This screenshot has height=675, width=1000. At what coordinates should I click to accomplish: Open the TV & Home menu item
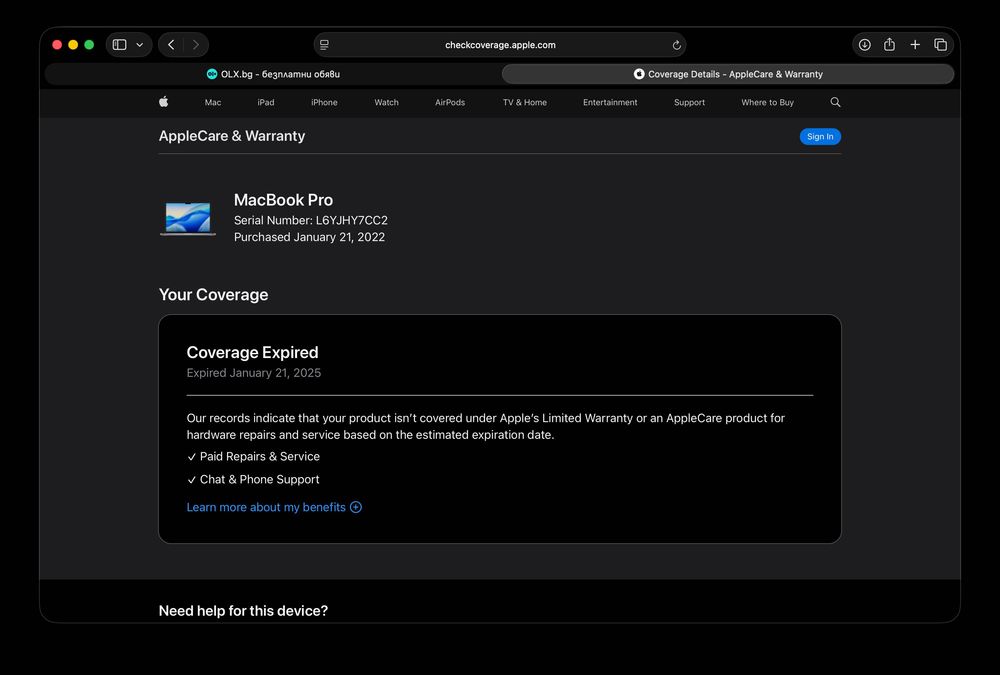point(525,102)
